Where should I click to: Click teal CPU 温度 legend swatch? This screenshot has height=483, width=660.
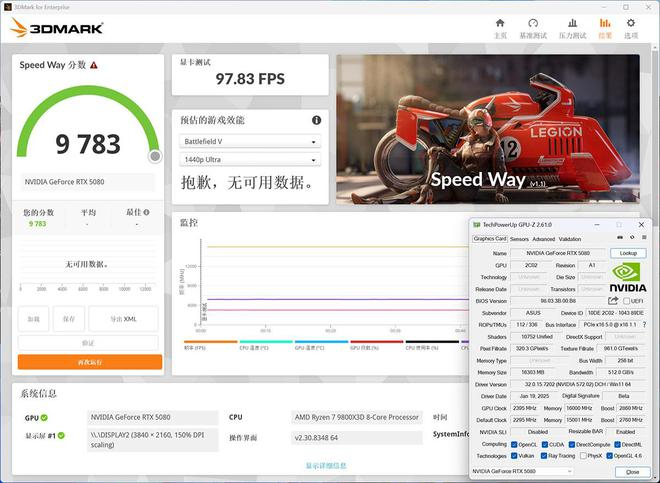(x=266, y=342)
